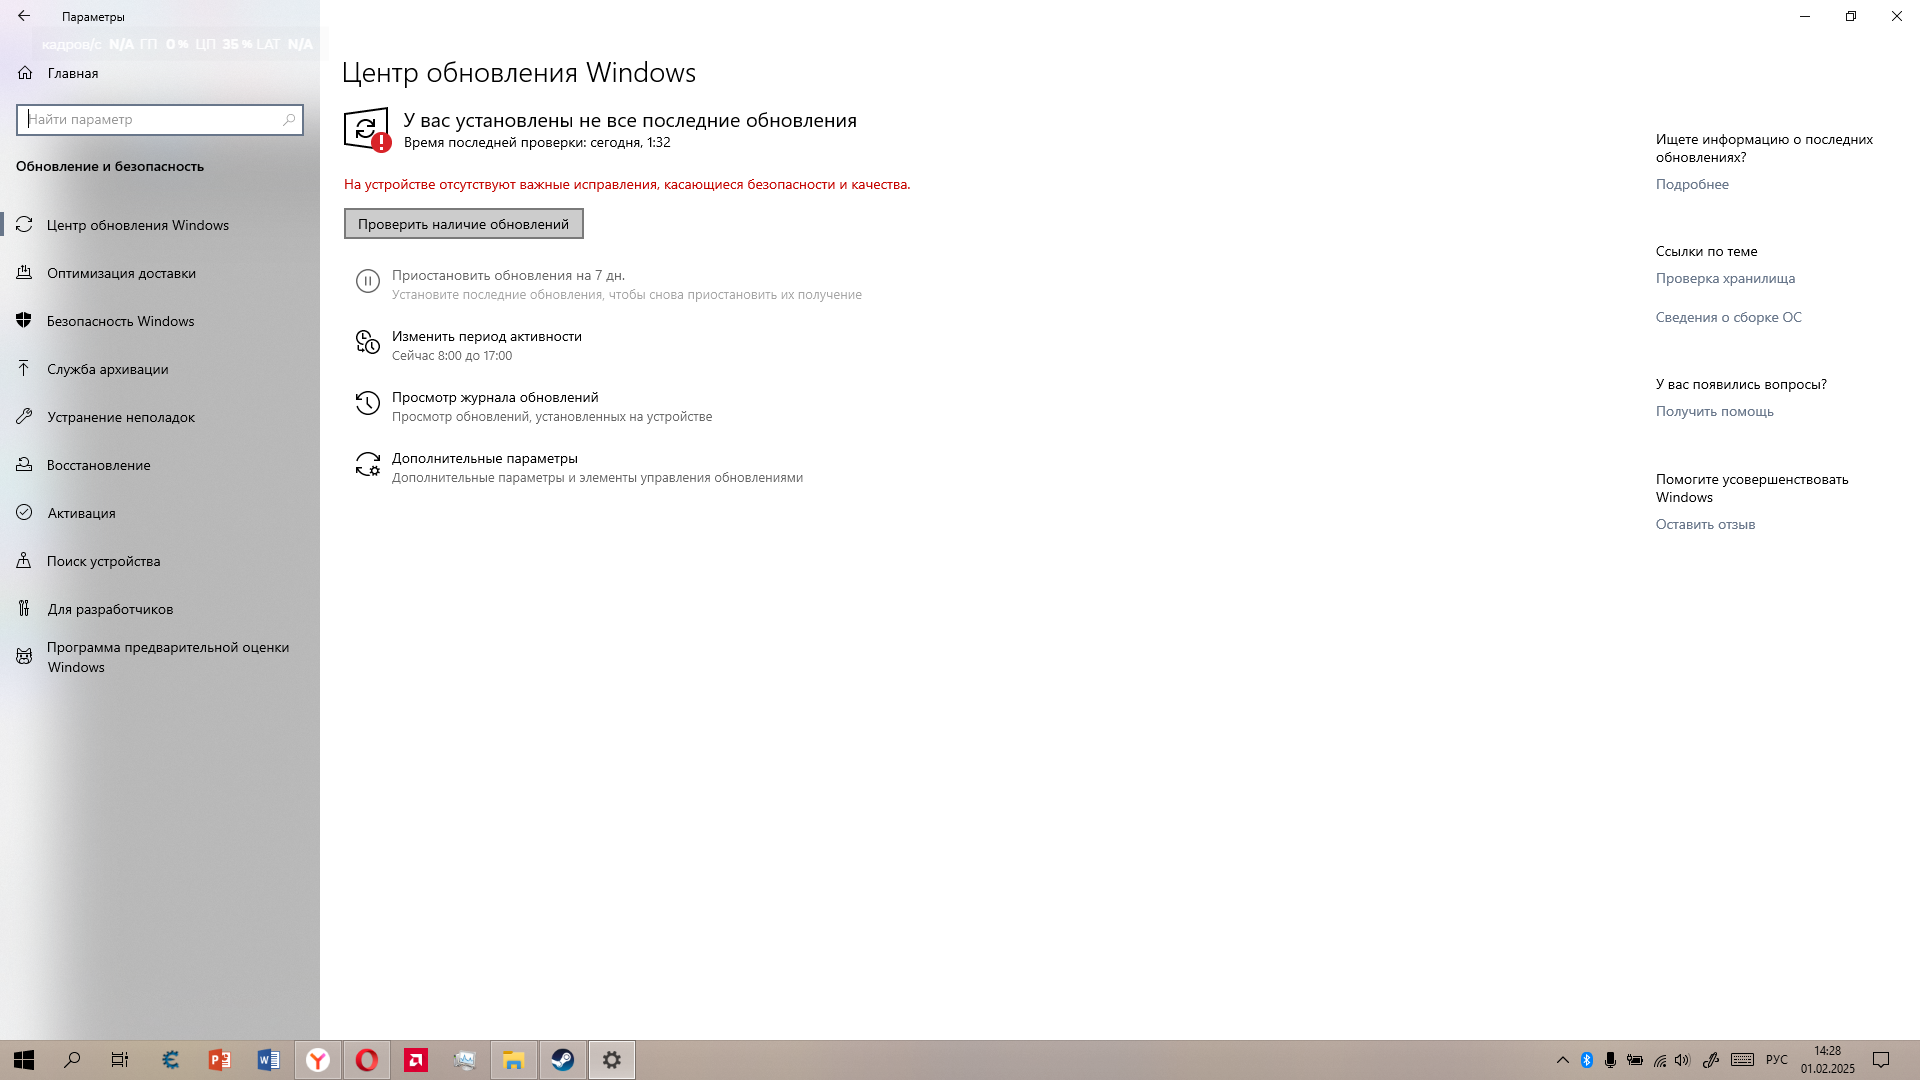Click the clock icon for active hours
This screenshot has width=1920, height=1080.
coord(367,343)
